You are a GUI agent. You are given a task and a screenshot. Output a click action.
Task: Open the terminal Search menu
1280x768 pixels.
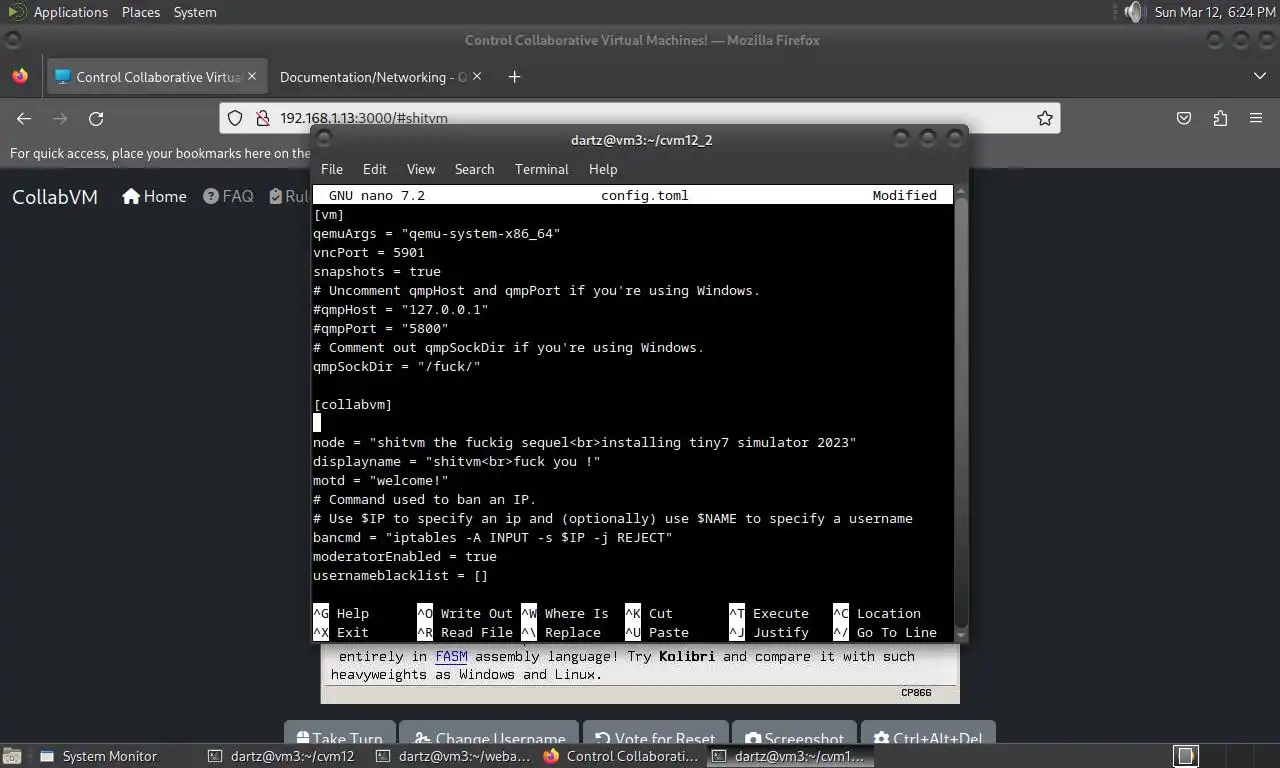[474, 169]
